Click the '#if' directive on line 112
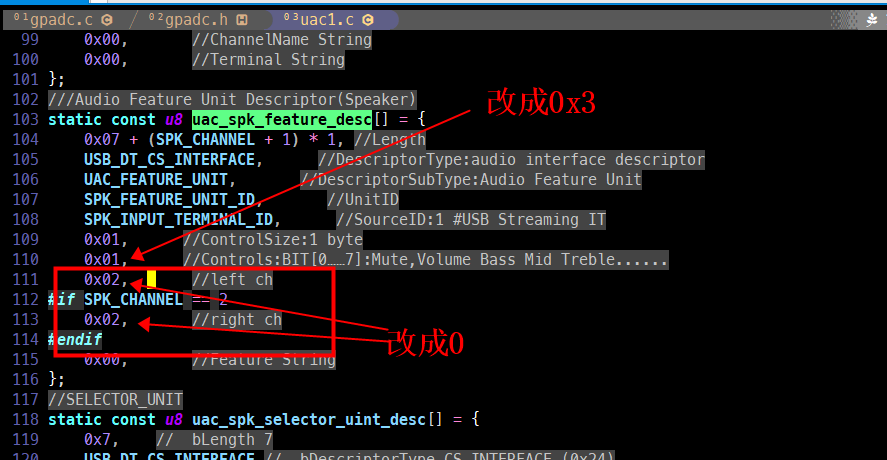The width and height of the screenshot is (887, 460). [x=62, y=299]
